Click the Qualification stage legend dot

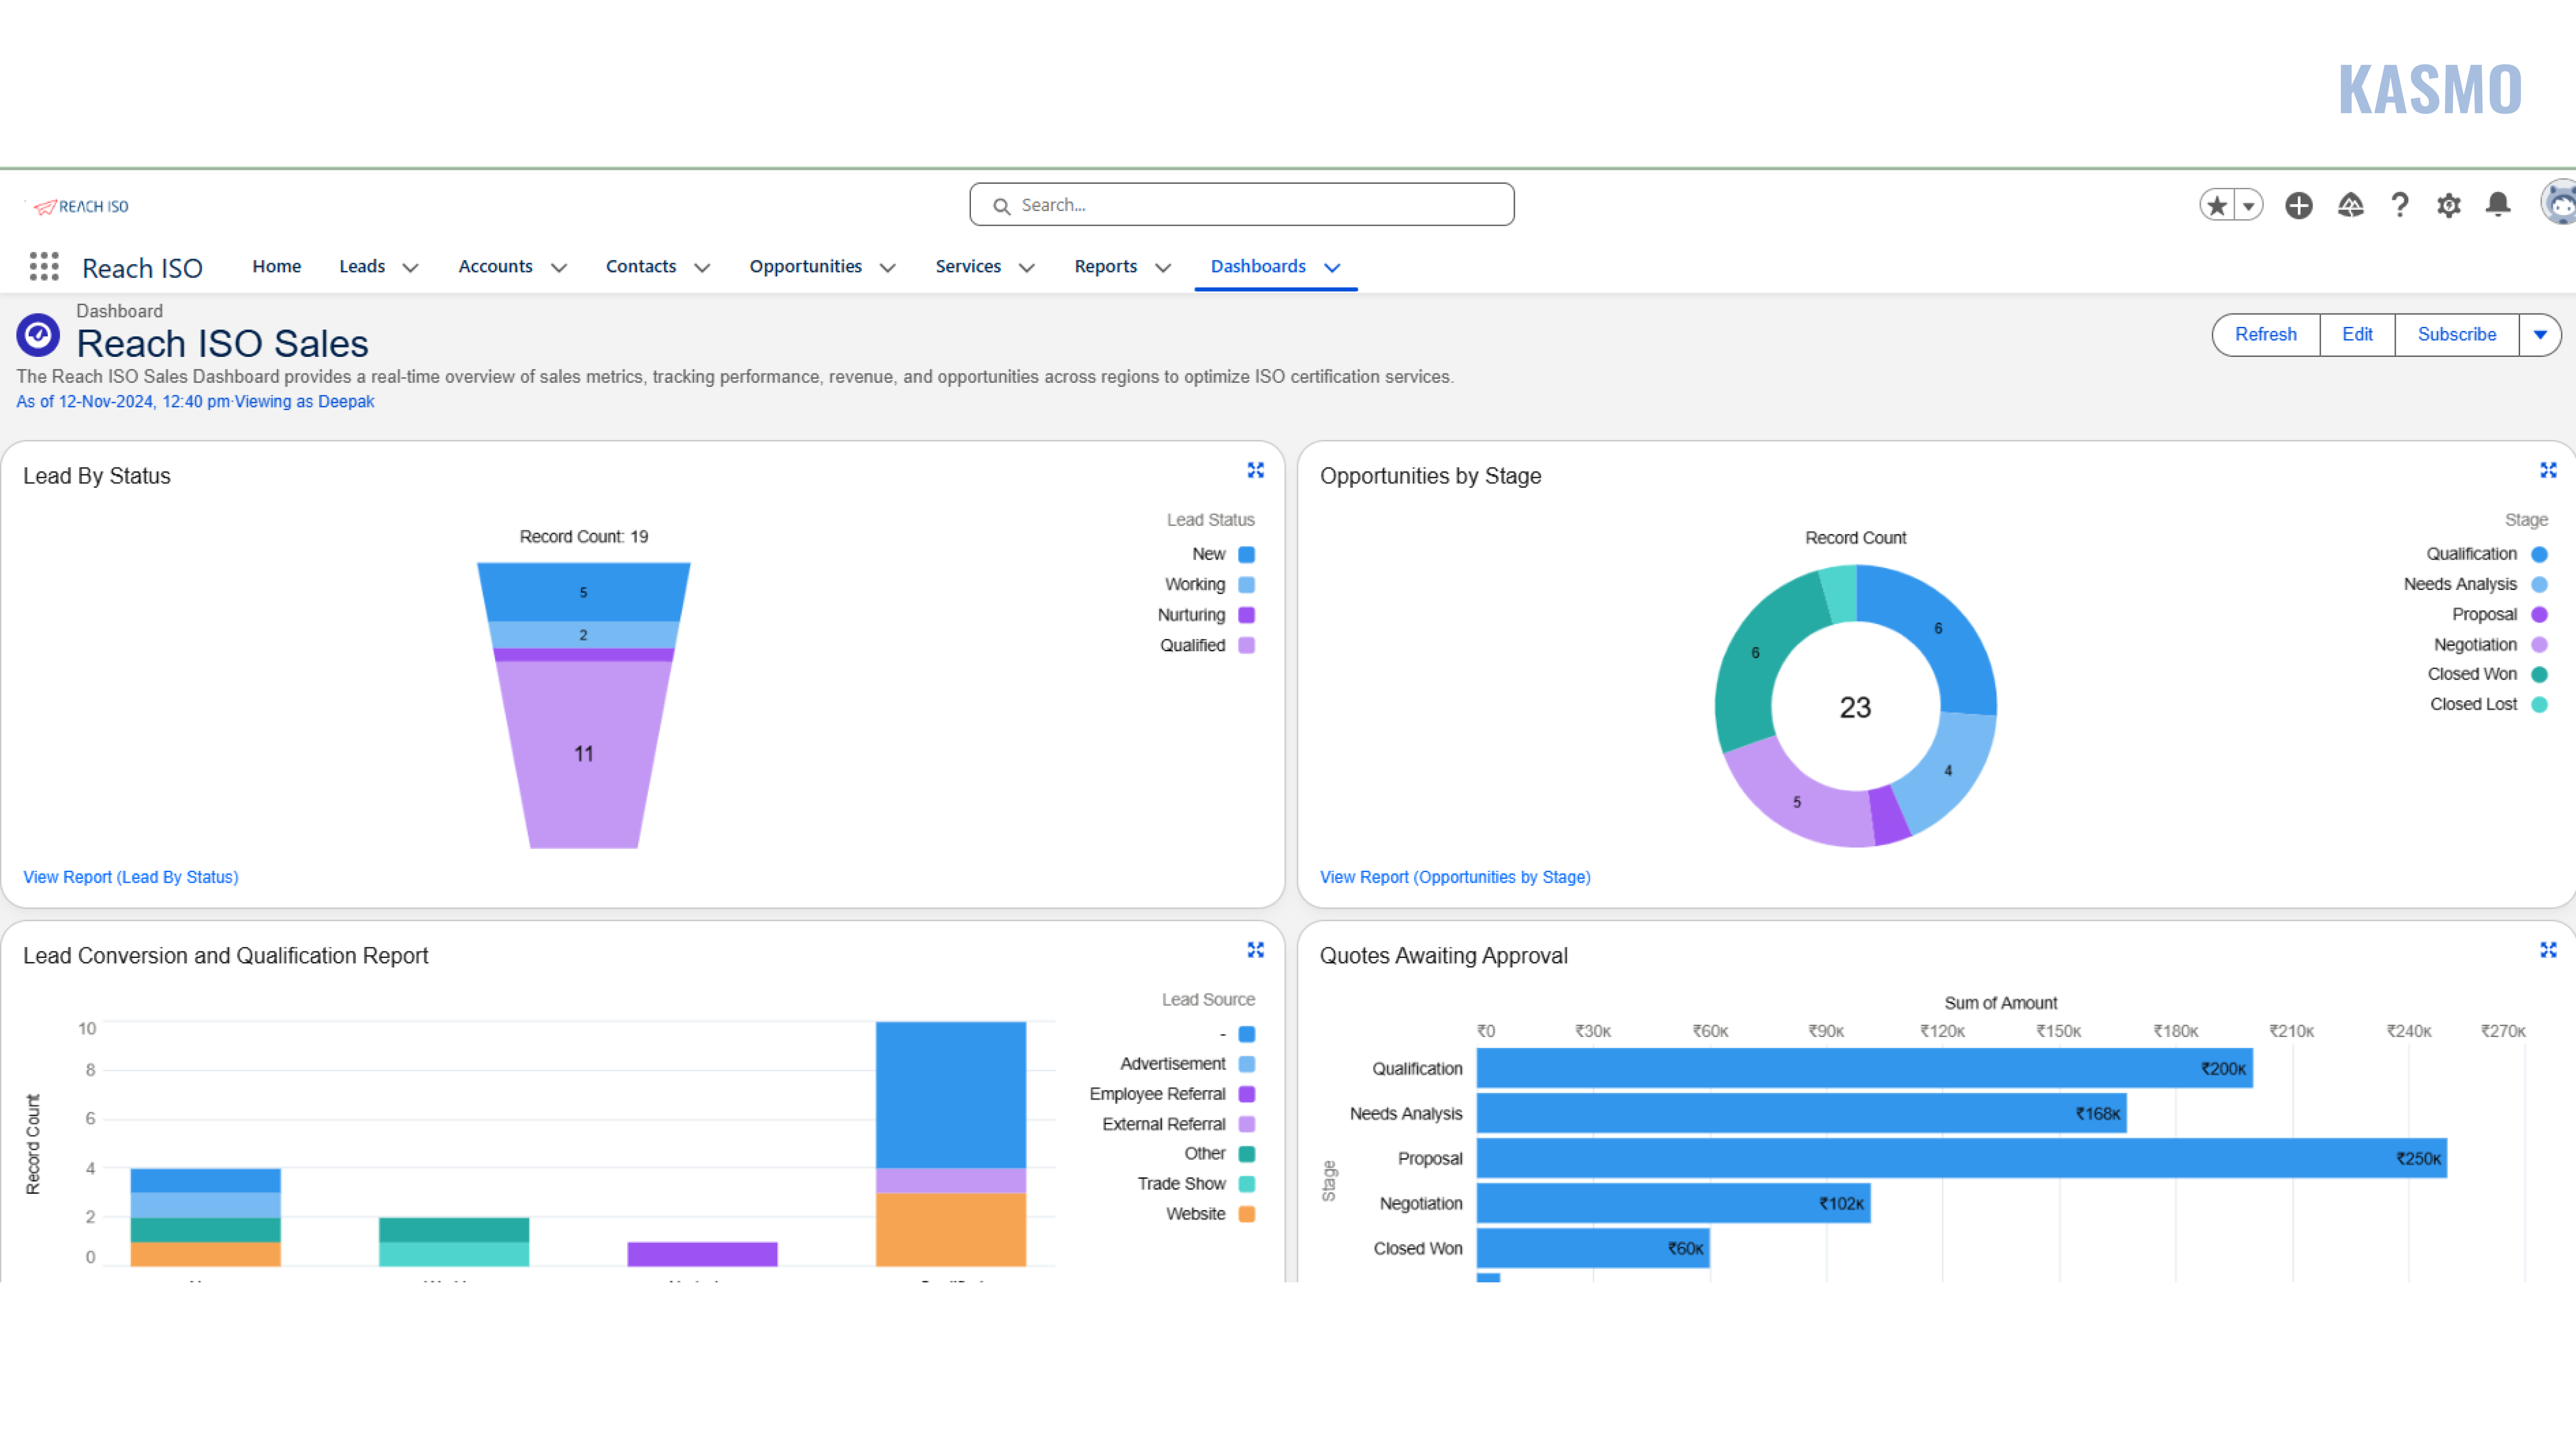2538,554
